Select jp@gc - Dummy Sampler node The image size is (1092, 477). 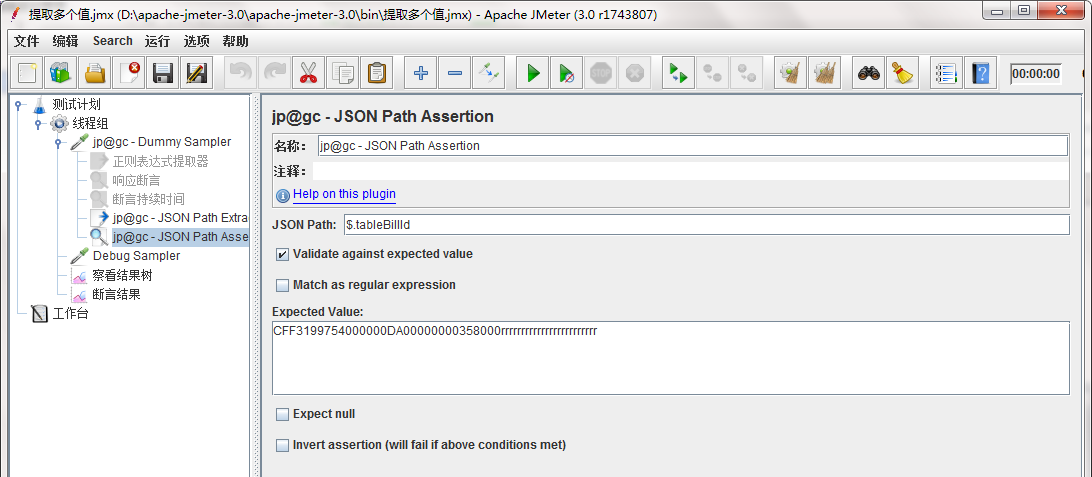(162, 142)
